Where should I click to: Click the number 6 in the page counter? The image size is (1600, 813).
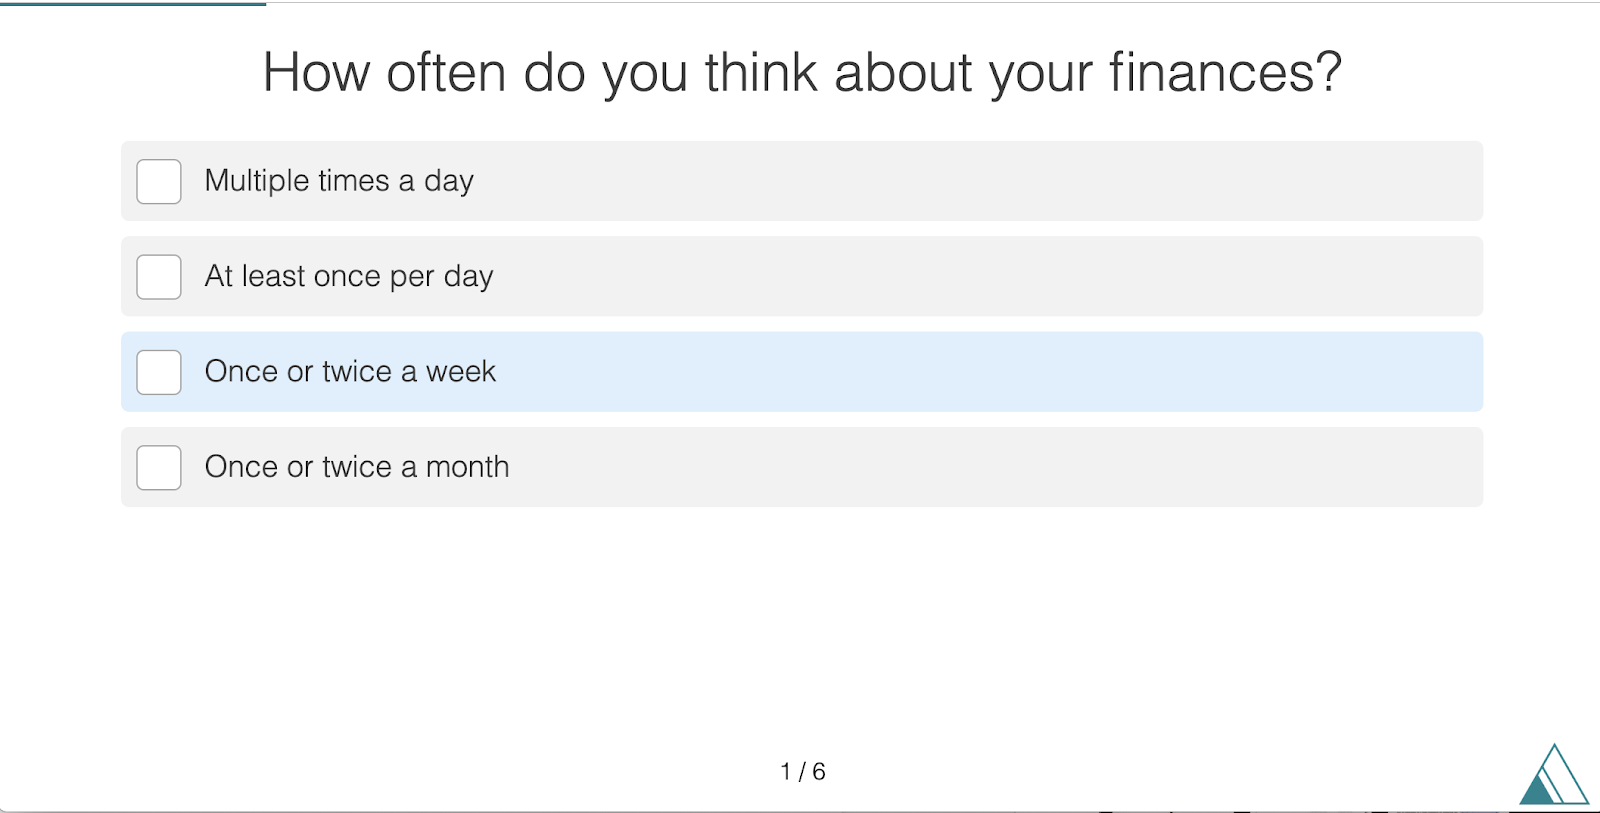[819, 771]
